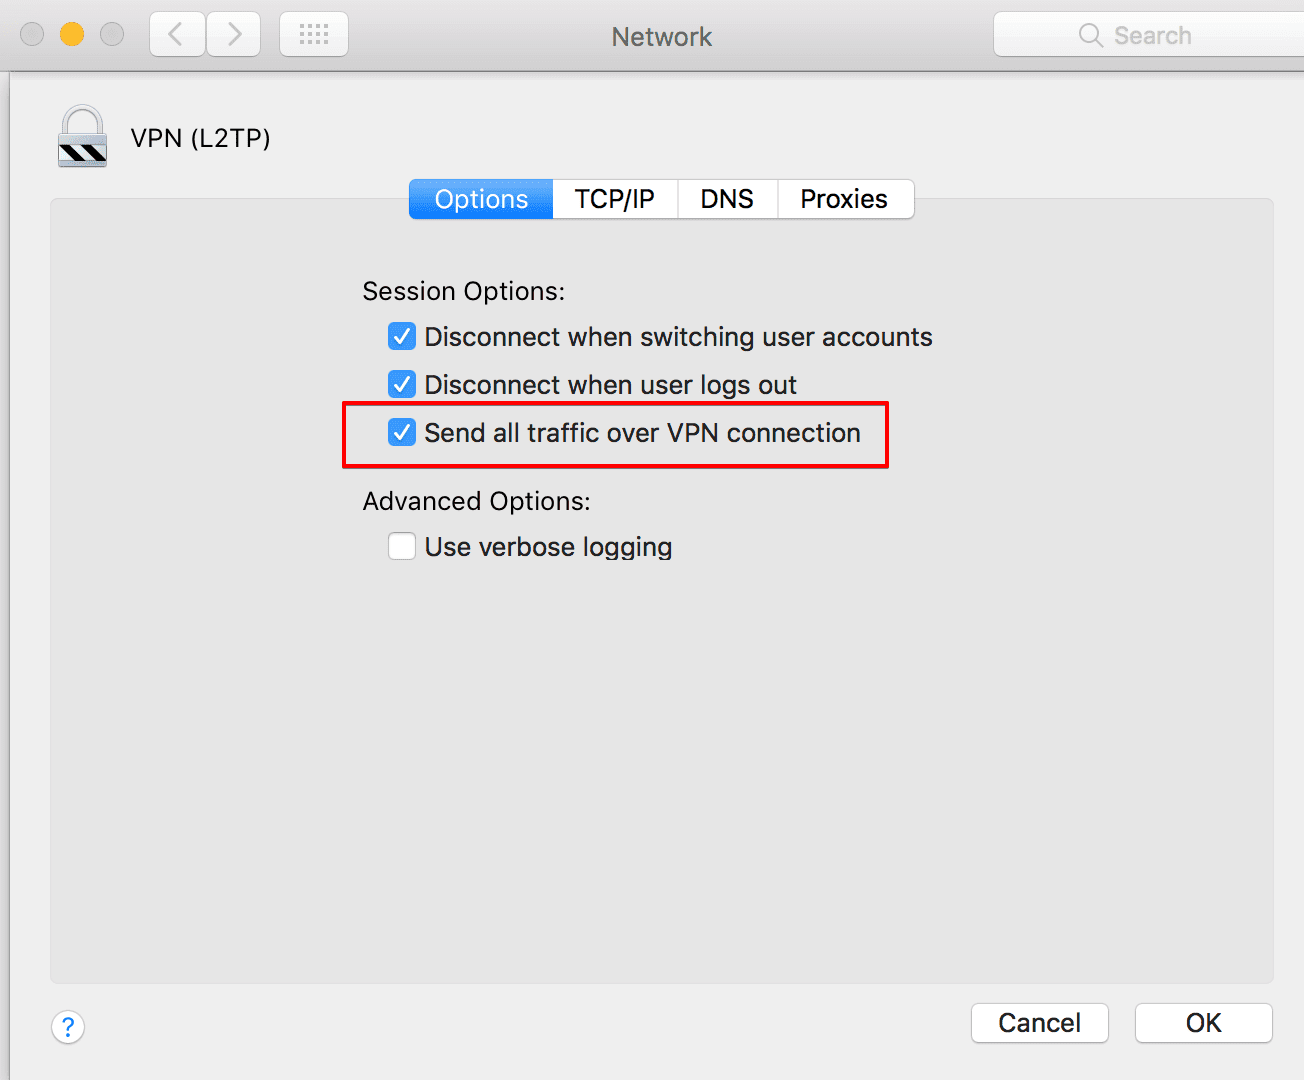The height and width of the screenshot is (1080, 1304).
Task: Go to the Proxies tab
Action: [x=844, y=199]
